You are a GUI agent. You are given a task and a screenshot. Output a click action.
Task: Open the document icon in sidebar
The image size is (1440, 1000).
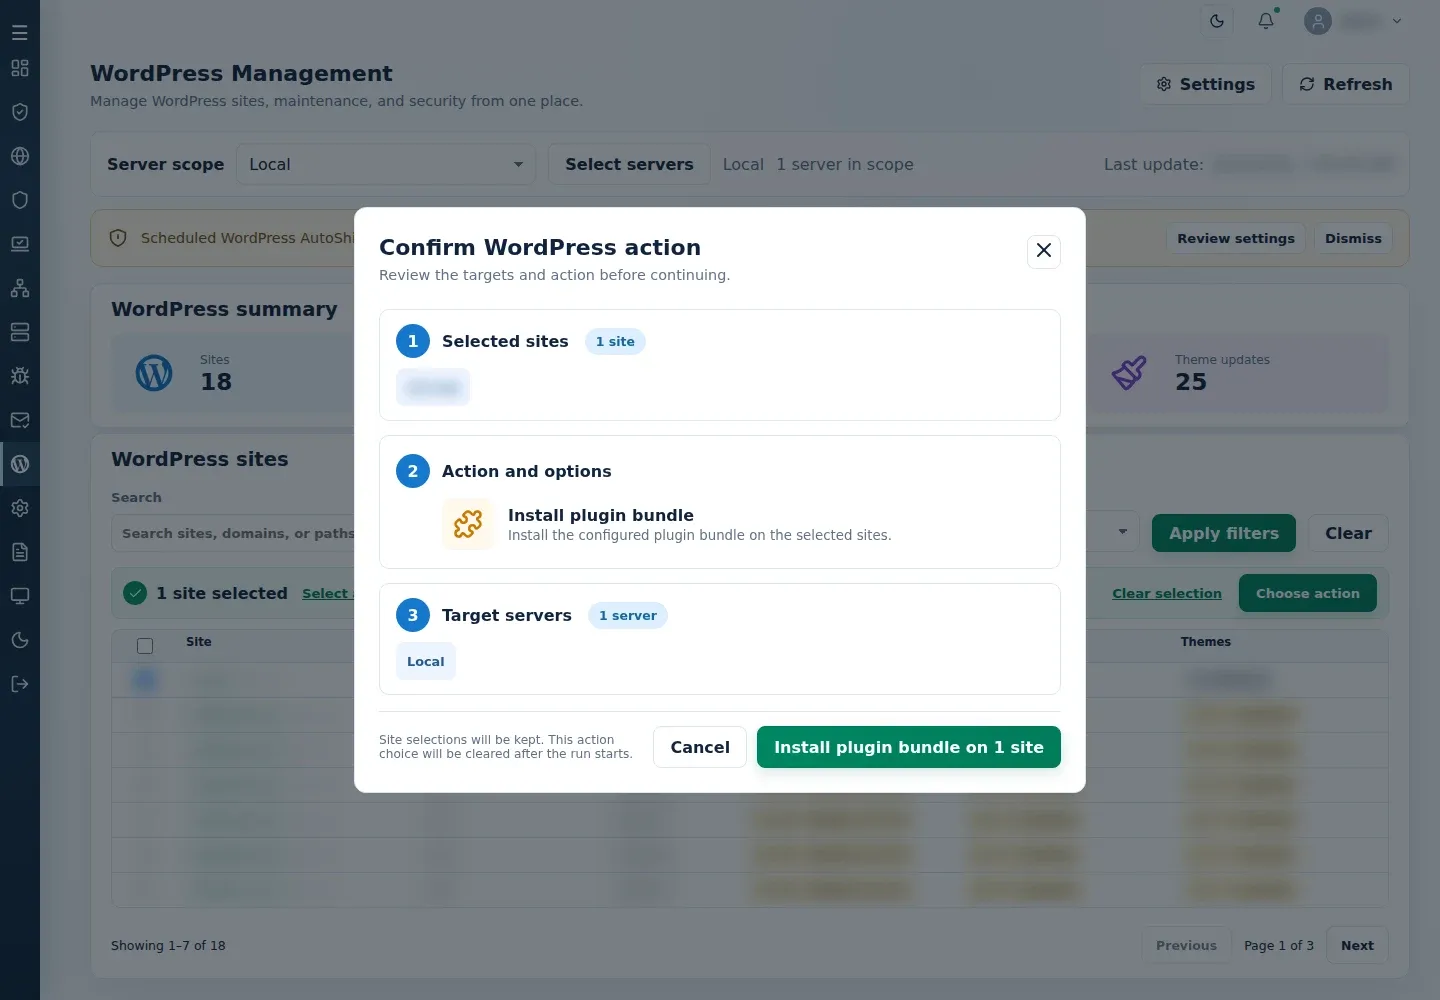point(20,552)
